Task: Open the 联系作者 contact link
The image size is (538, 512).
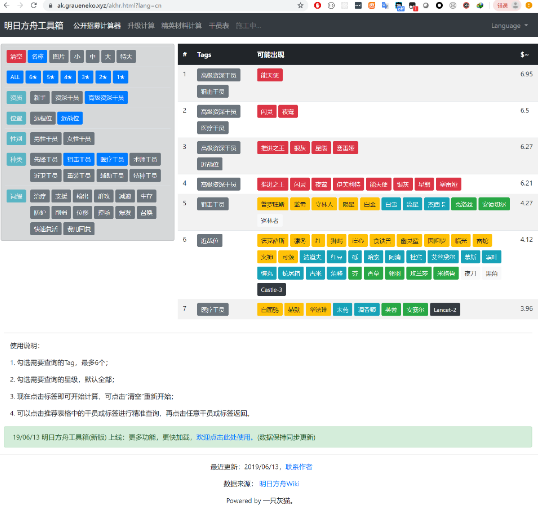Action: [299, 467]
